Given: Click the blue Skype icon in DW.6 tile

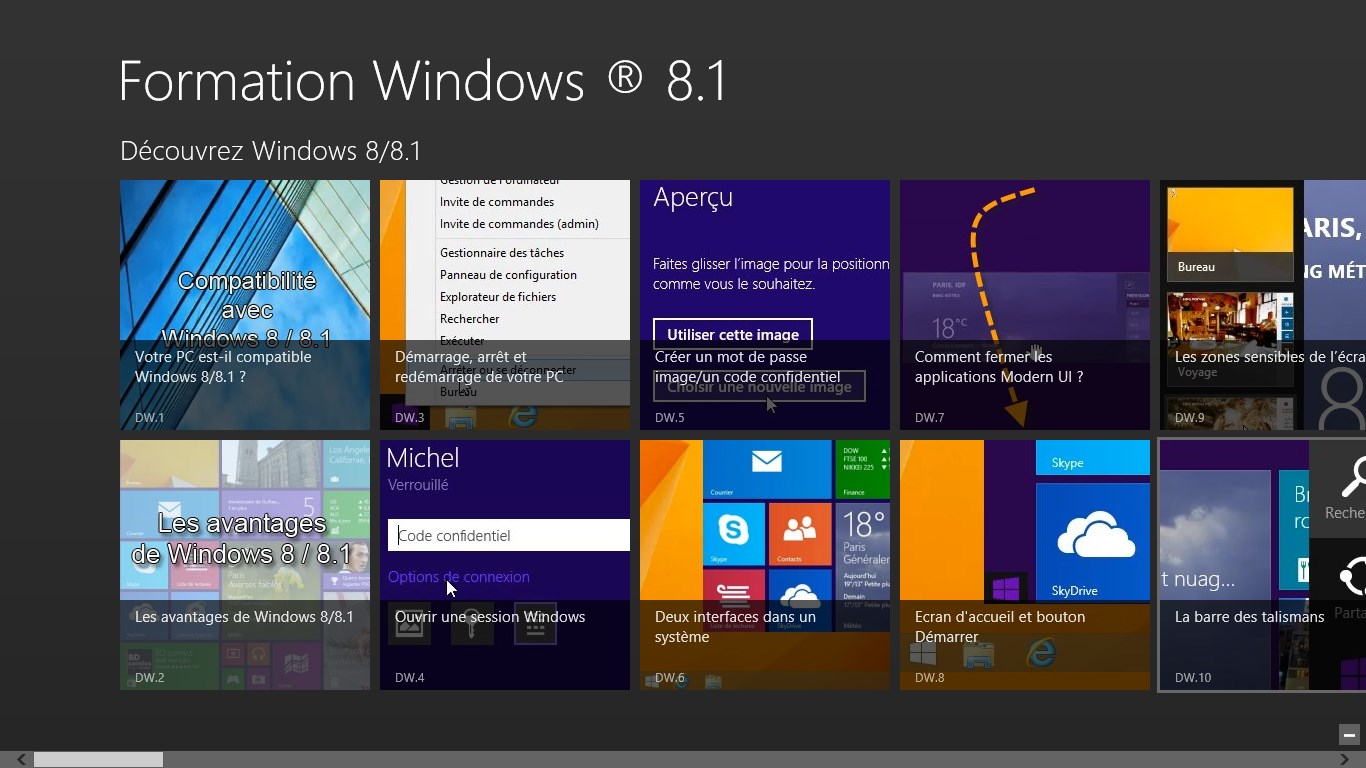Looking at the screenshot, I should point(733,528).
